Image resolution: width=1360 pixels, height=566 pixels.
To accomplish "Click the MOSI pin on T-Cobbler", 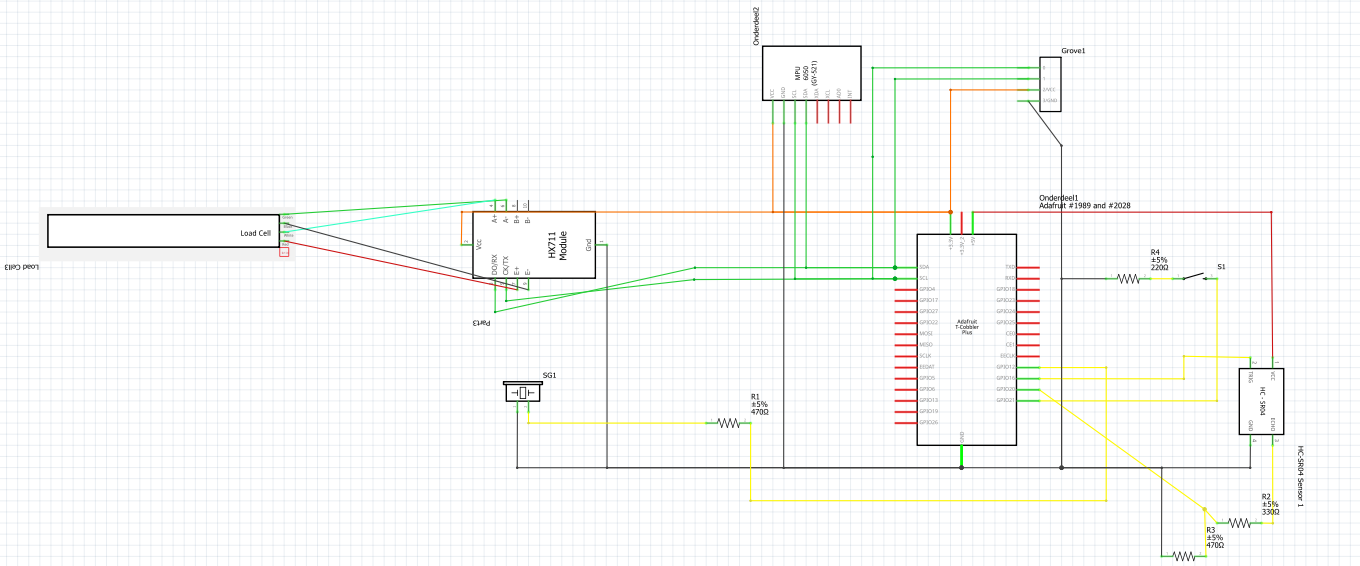I will pos(906,334).
